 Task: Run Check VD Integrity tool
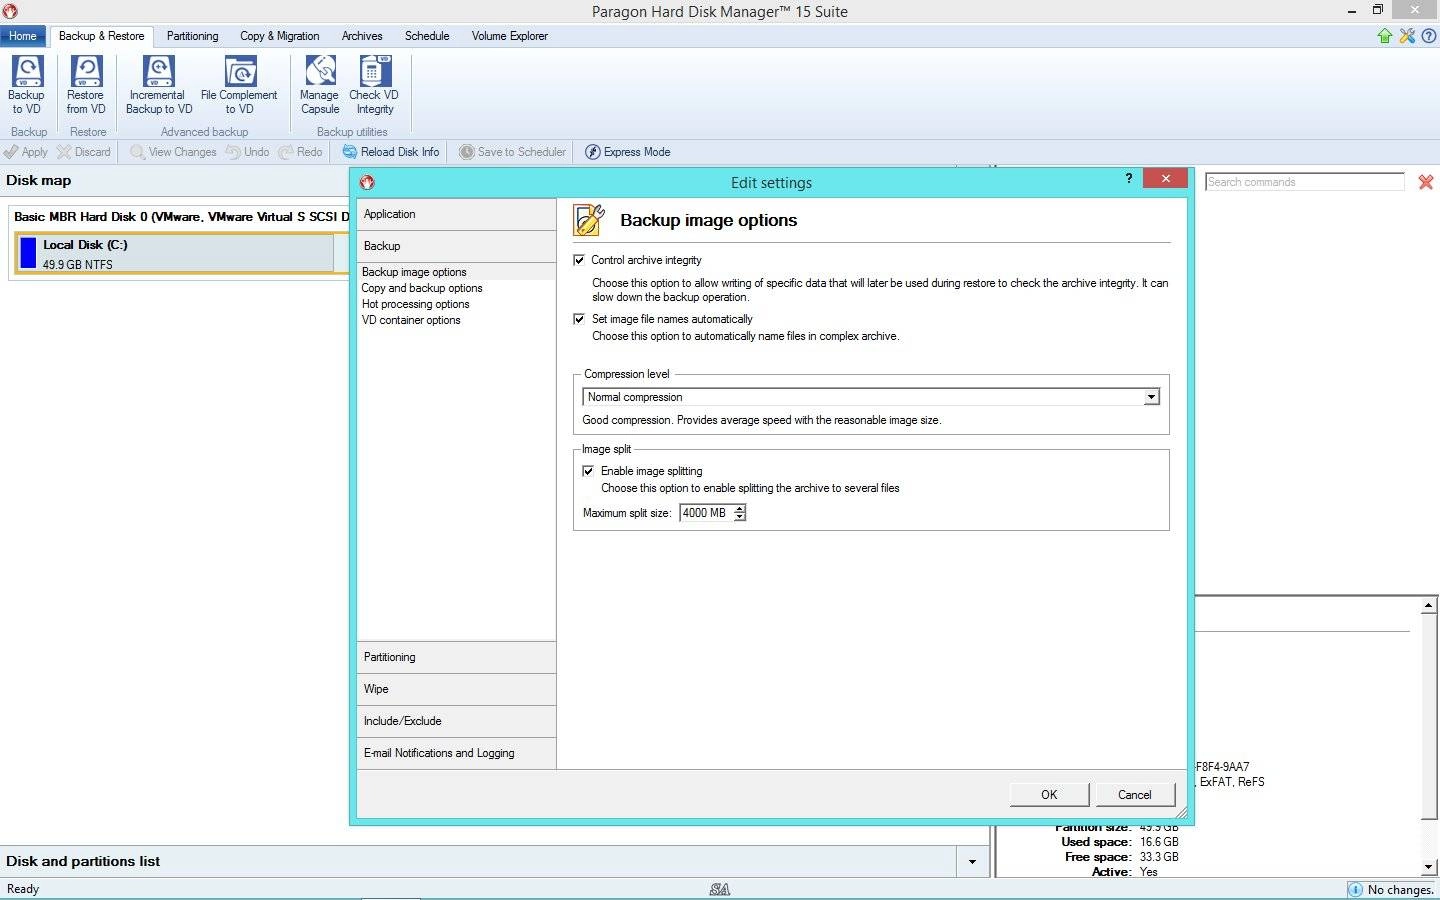pyautogui.click(x=374, y=85)
